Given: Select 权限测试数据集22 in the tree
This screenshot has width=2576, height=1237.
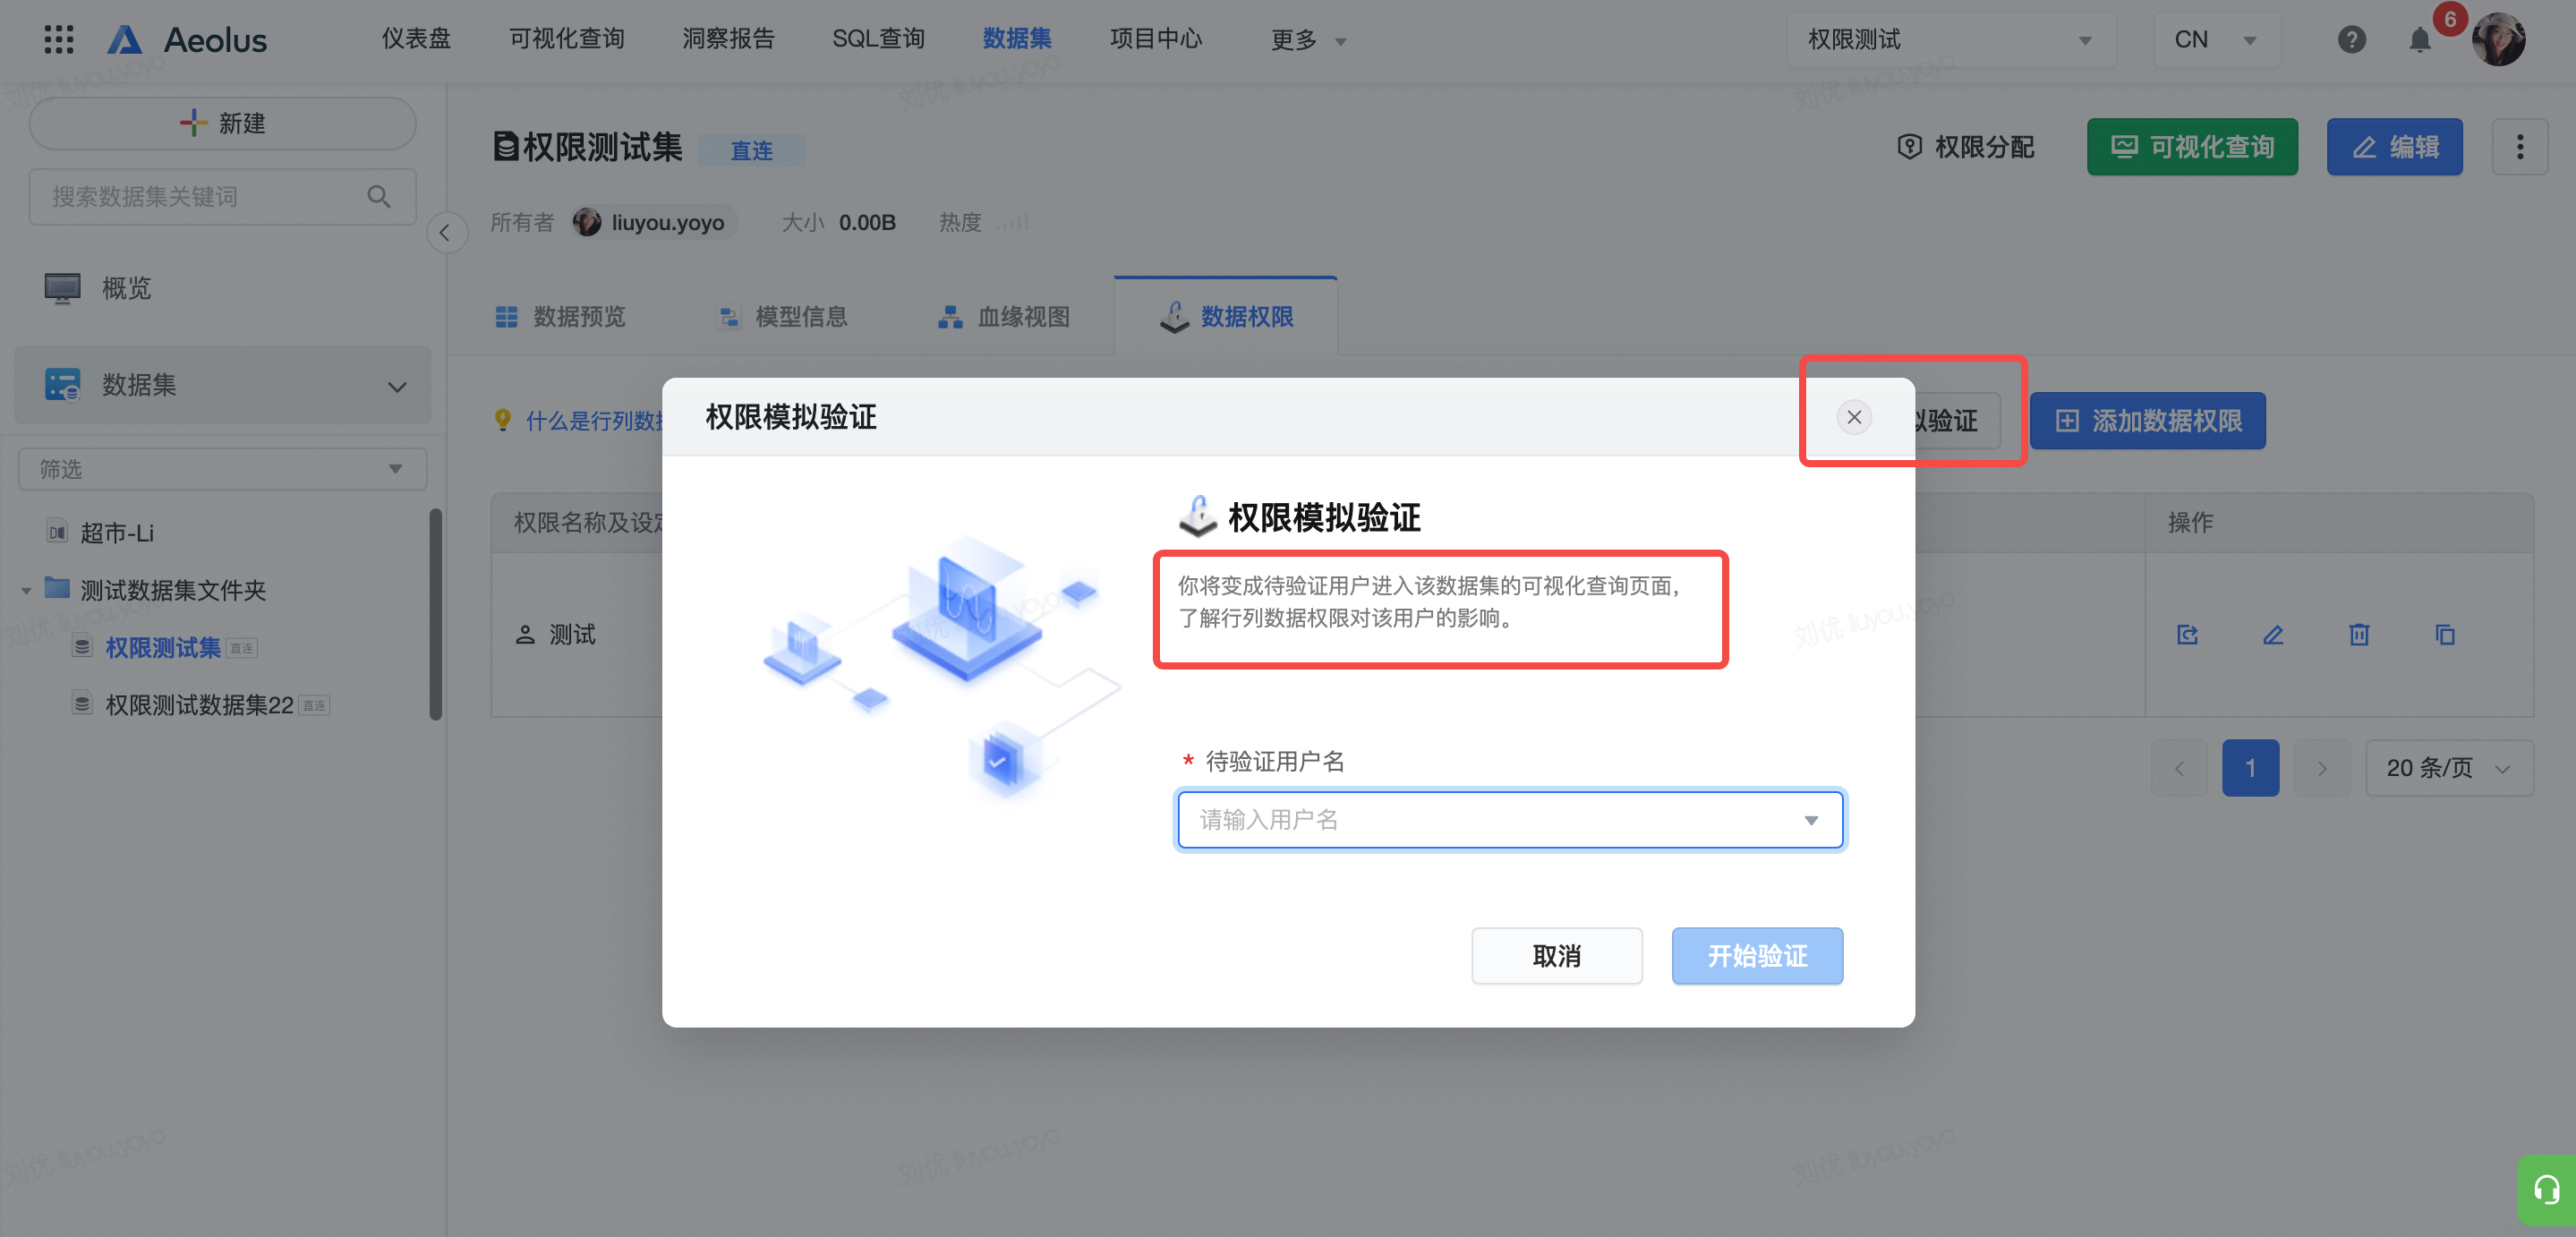Looking at the screenshot, I should 199,705.
